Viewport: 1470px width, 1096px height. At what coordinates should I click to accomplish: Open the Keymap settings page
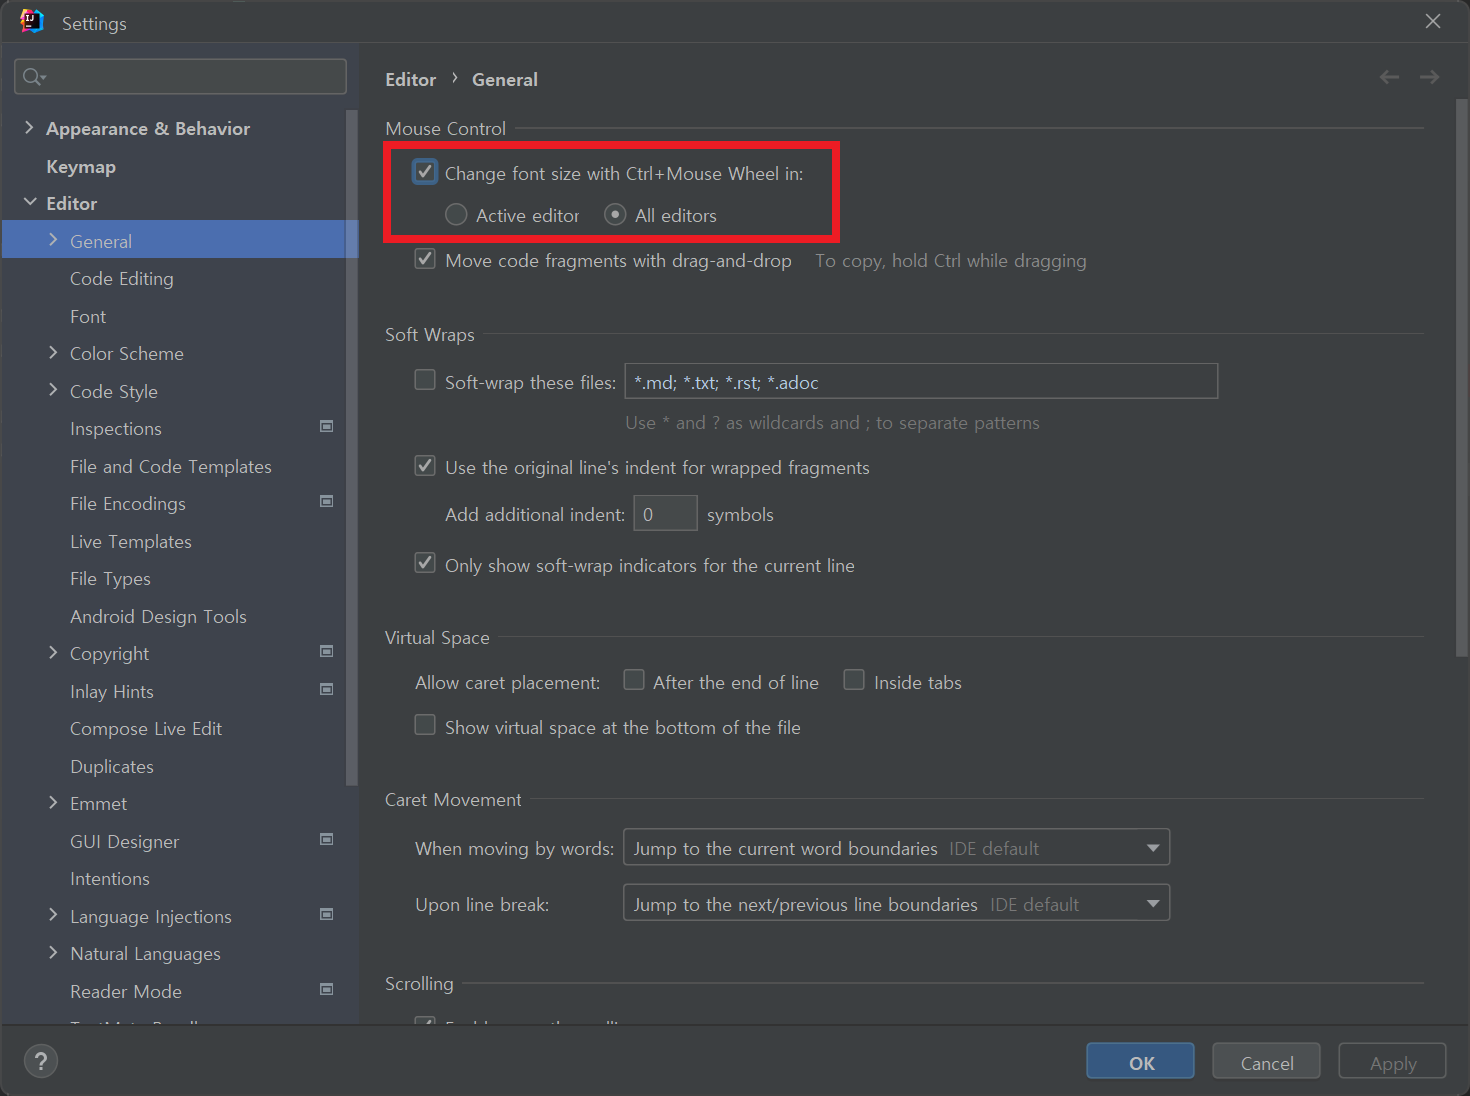pos(81,167)
